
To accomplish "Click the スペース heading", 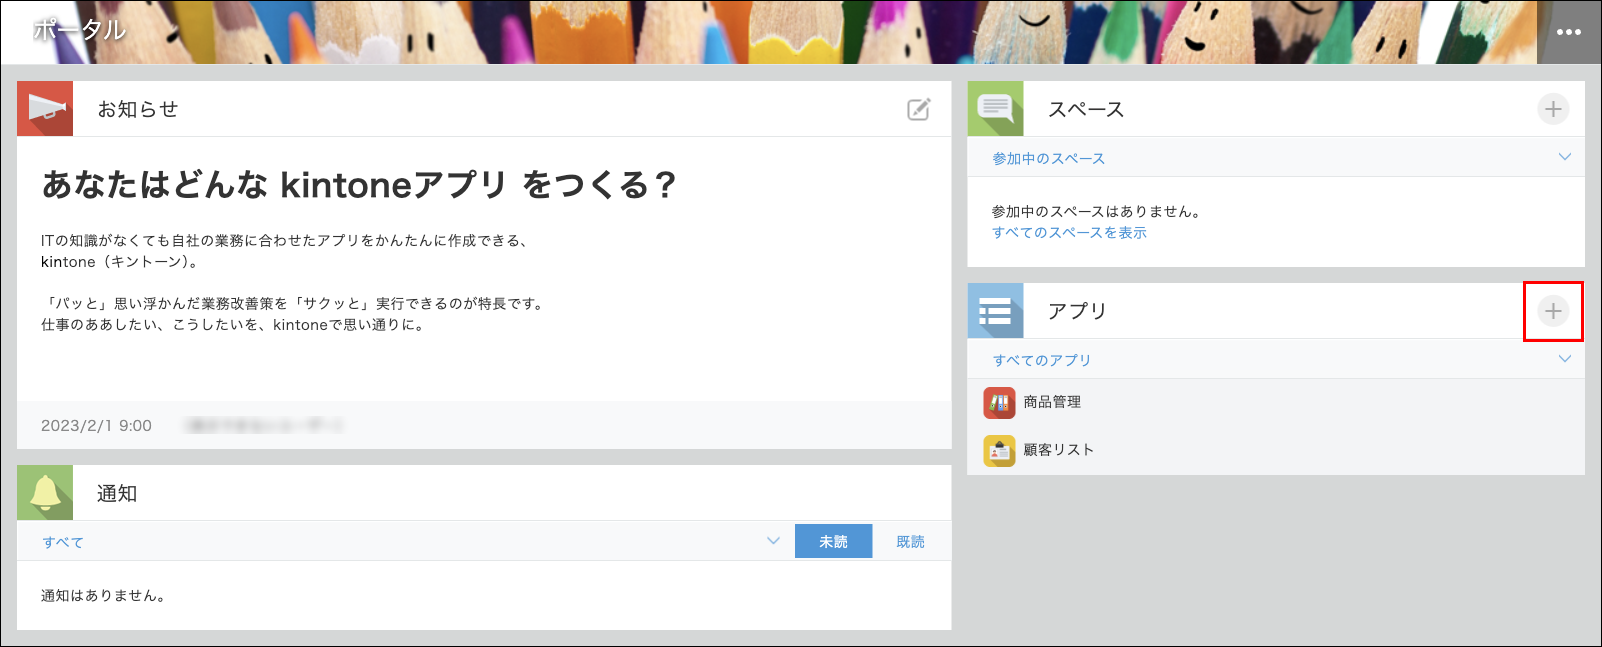I will pyautogui.click(x=1086, y=109).
